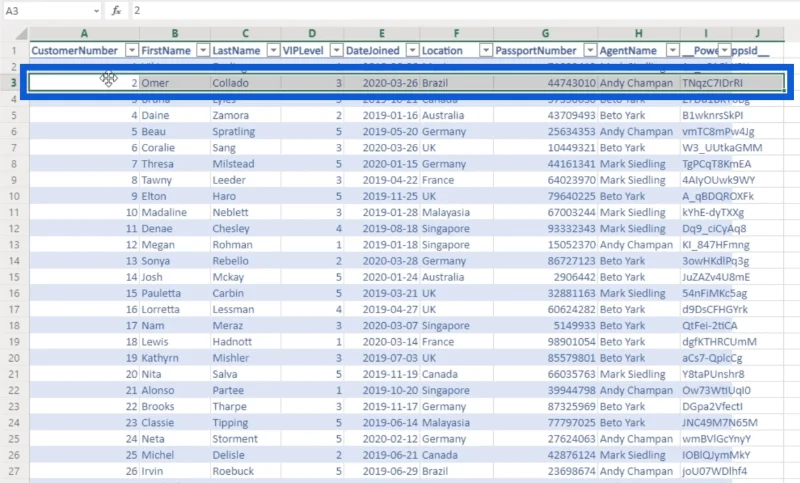Click the Insert Function fx icon
Image resolution: width=800 pixels, height=483 pixels.
pyautogui.click(x=116, y=11)
